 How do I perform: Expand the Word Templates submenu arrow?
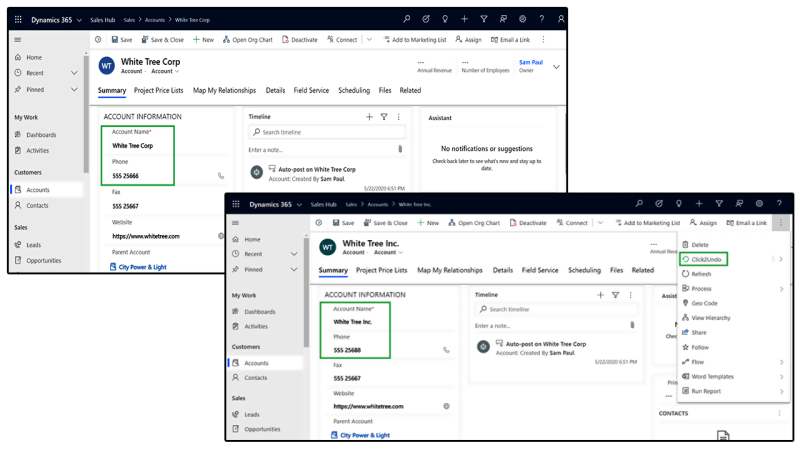coord(780,376)
